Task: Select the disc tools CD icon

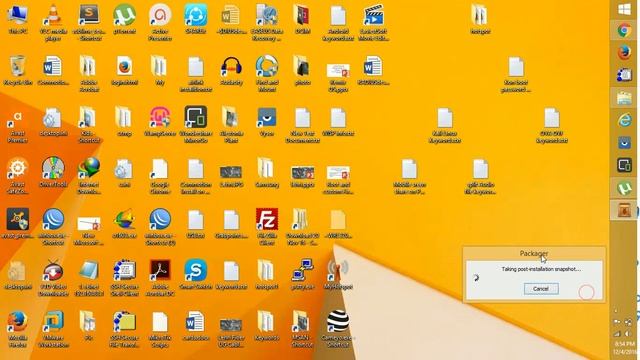Action: pos(53,172)
